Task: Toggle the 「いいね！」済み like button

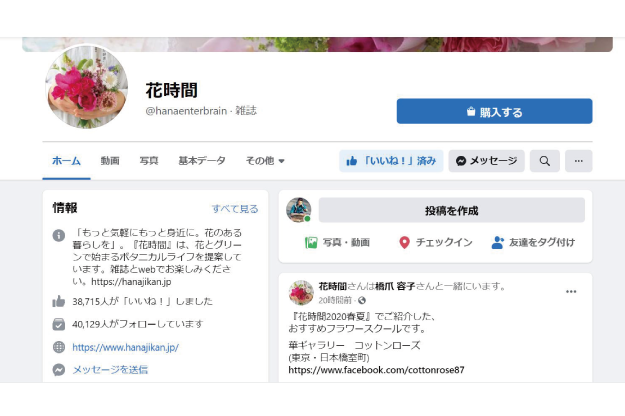Action: [391, 161]
